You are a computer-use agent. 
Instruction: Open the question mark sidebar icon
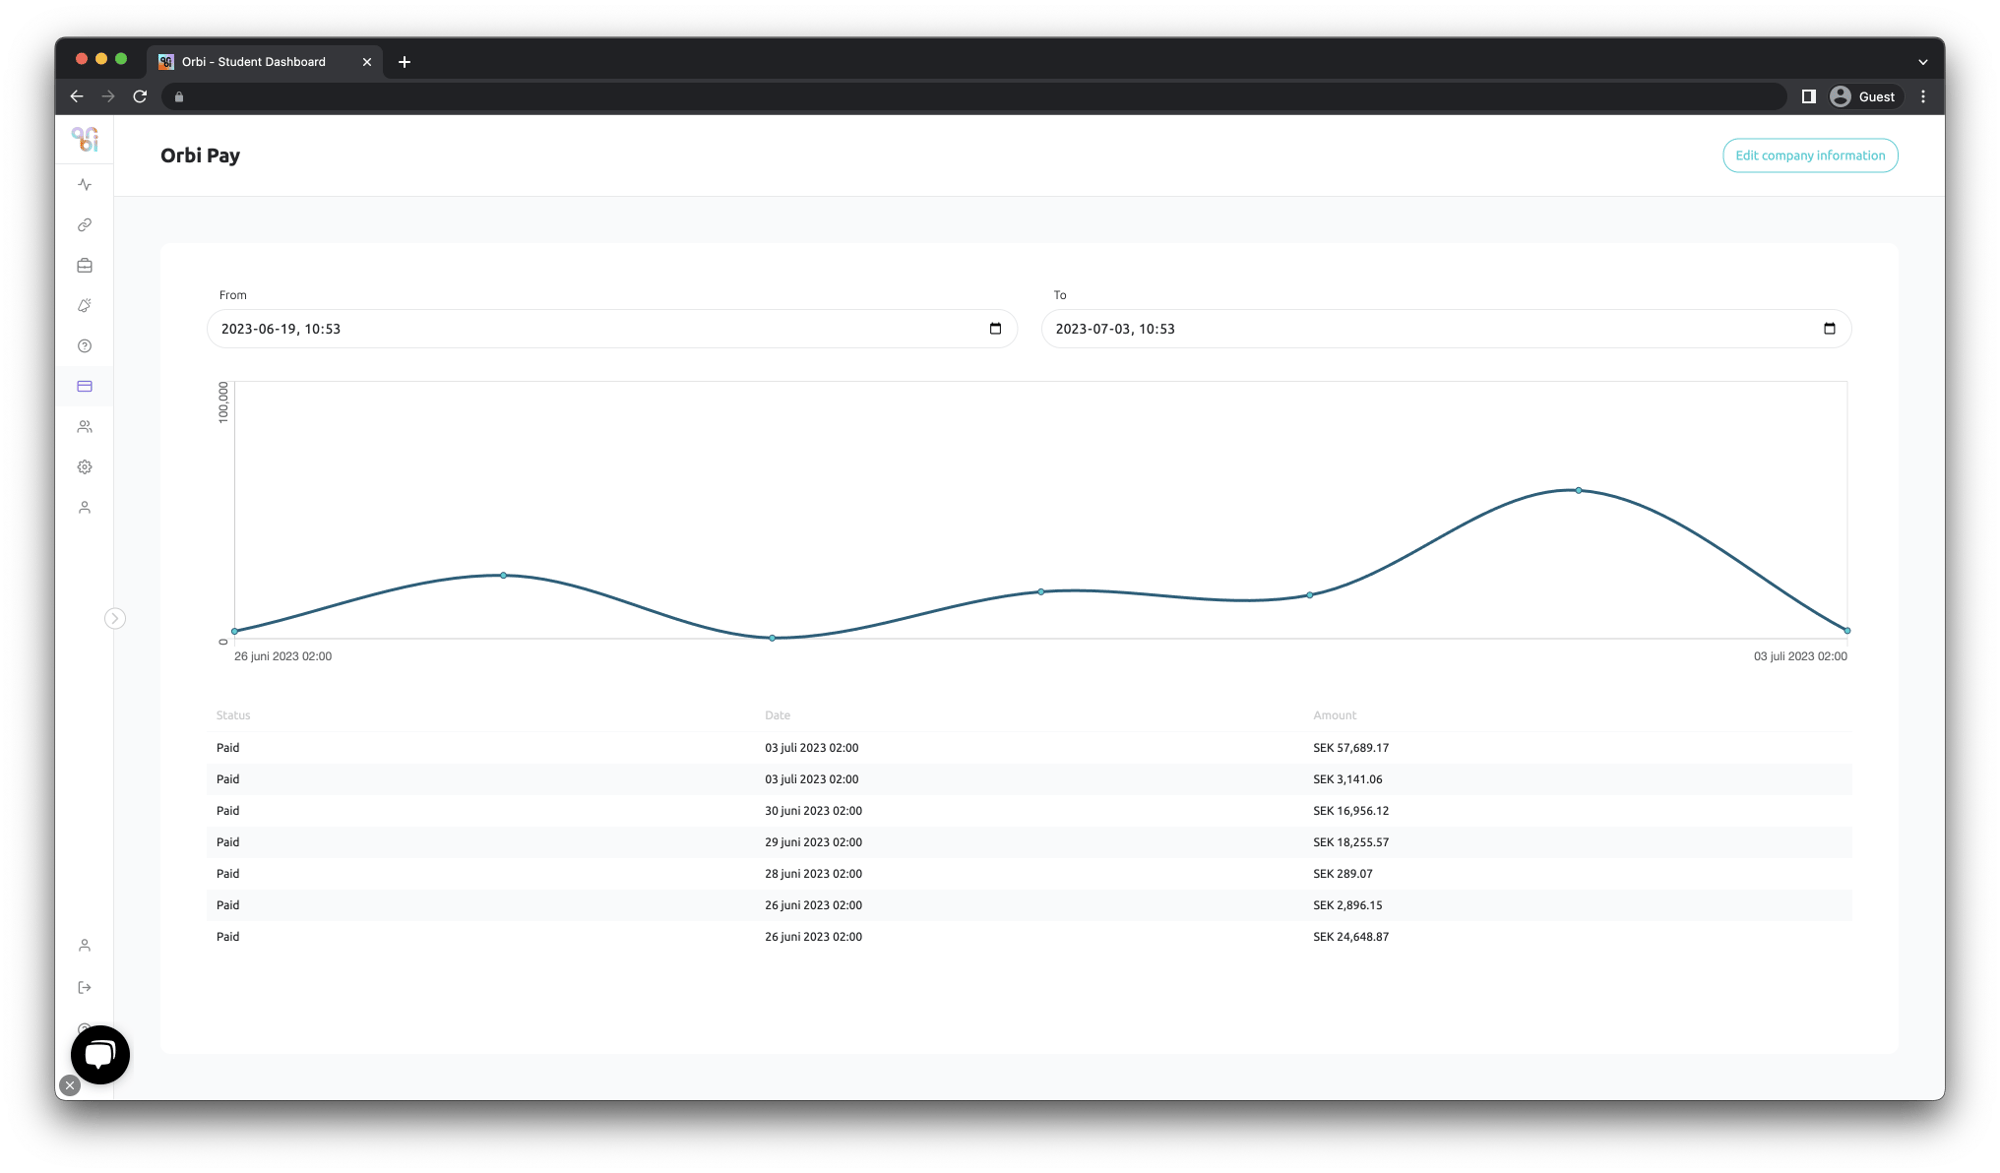(85, 346)
